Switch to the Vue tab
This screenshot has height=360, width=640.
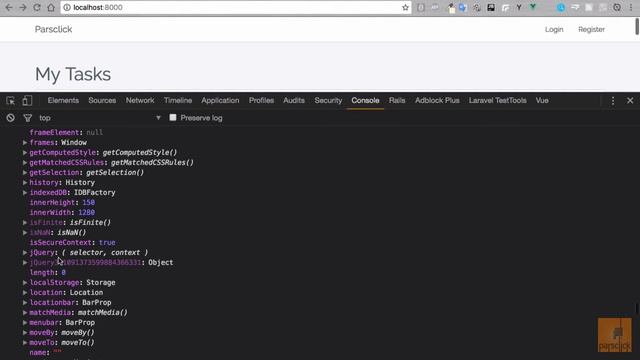click(x=542, y=100)
